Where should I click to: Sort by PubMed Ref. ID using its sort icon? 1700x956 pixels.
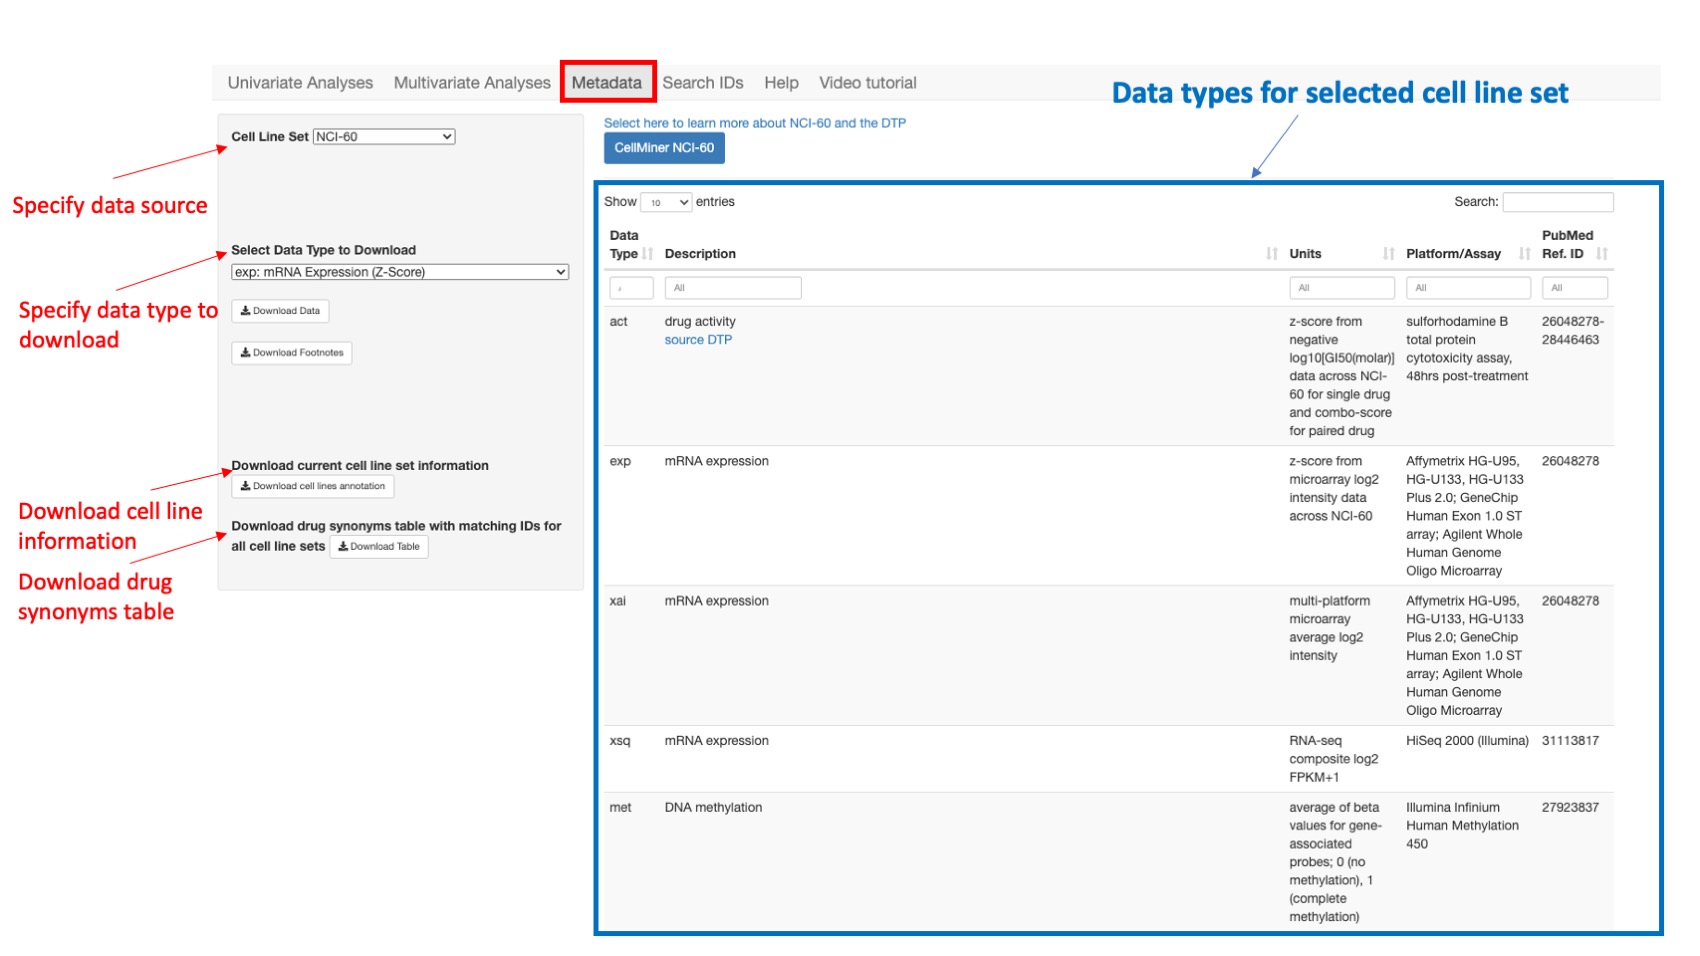pos(1605,253)
